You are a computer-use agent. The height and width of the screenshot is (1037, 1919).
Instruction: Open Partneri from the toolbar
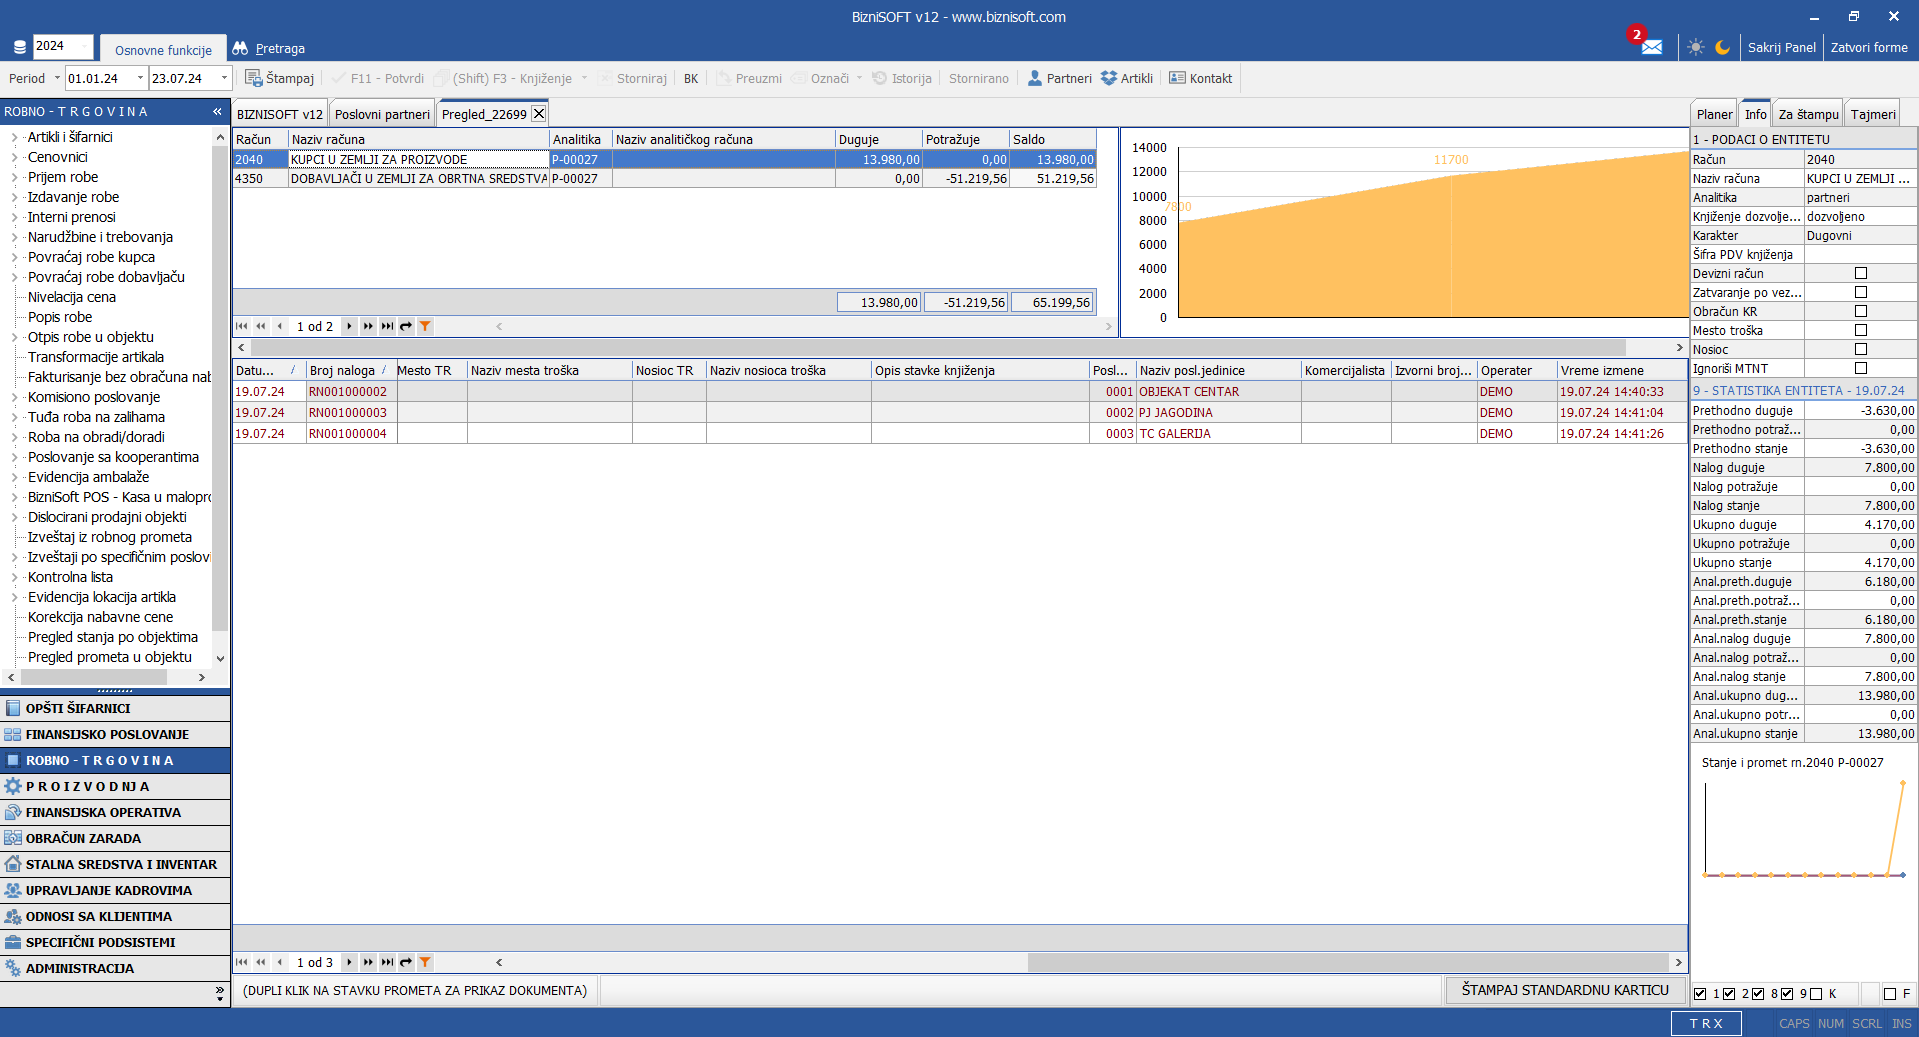point(1059,78)
